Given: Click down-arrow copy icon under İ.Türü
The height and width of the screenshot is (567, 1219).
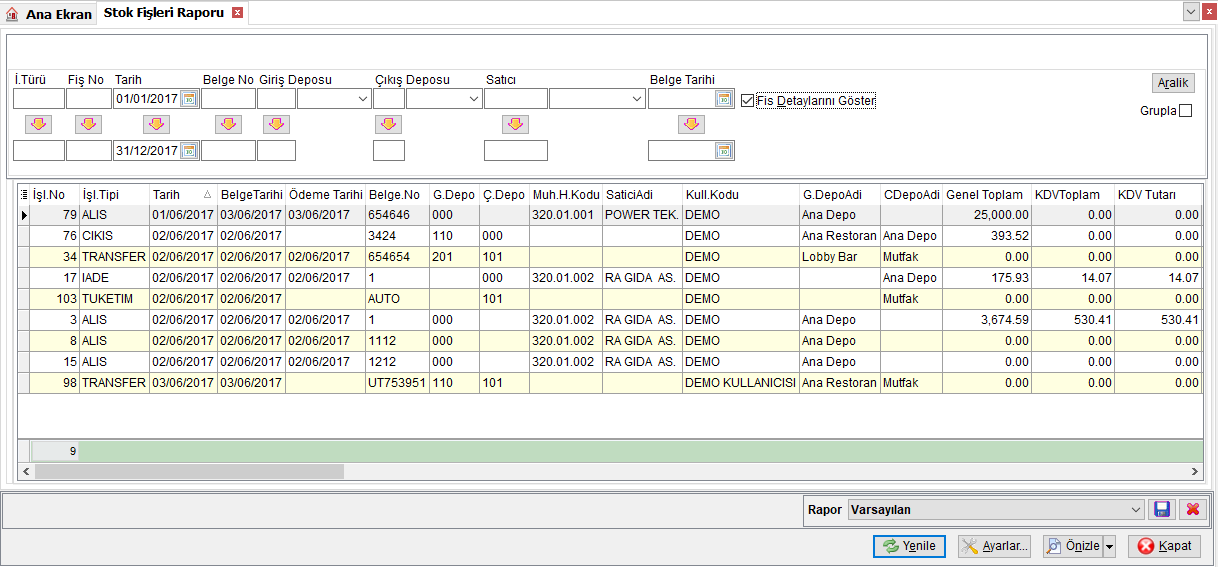Looking at the screenshot, I should point(38,124).
